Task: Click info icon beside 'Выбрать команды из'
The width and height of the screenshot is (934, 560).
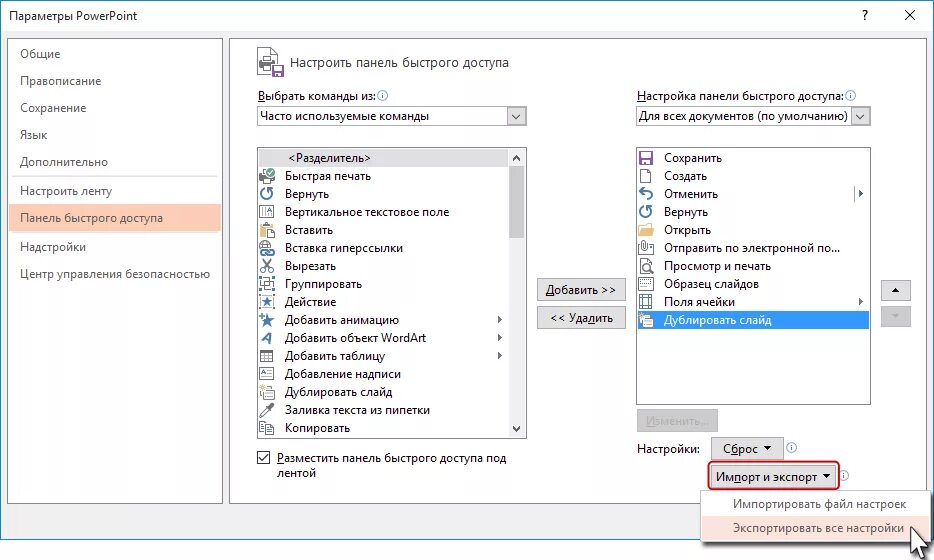Action: [x=382, y=95]
